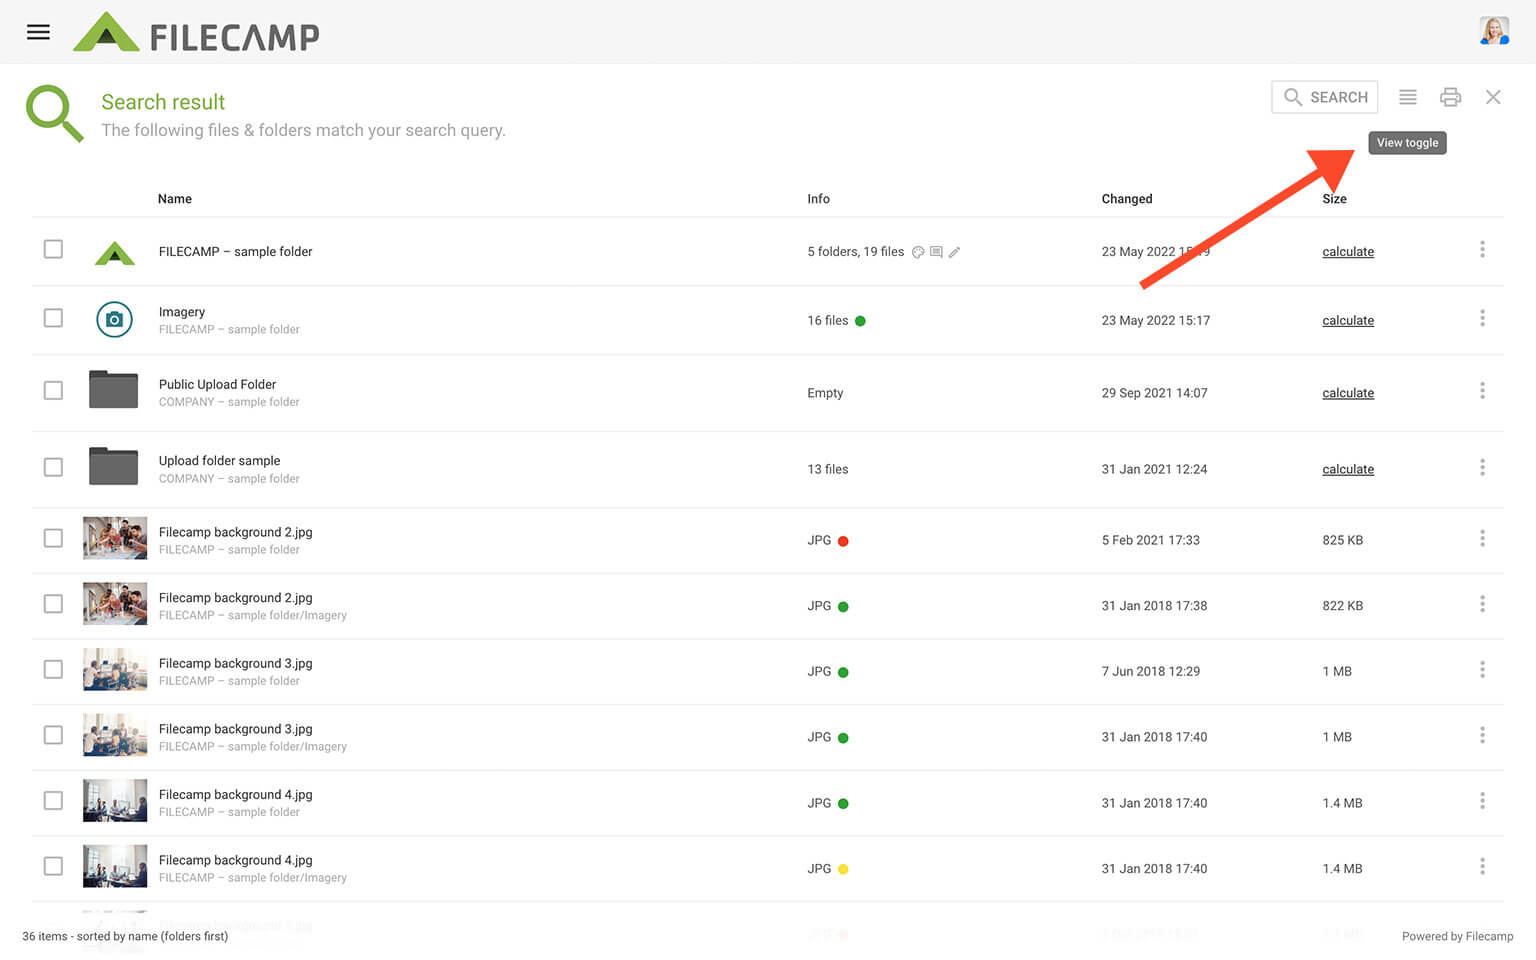Click the print icon

pos(1450,97)
